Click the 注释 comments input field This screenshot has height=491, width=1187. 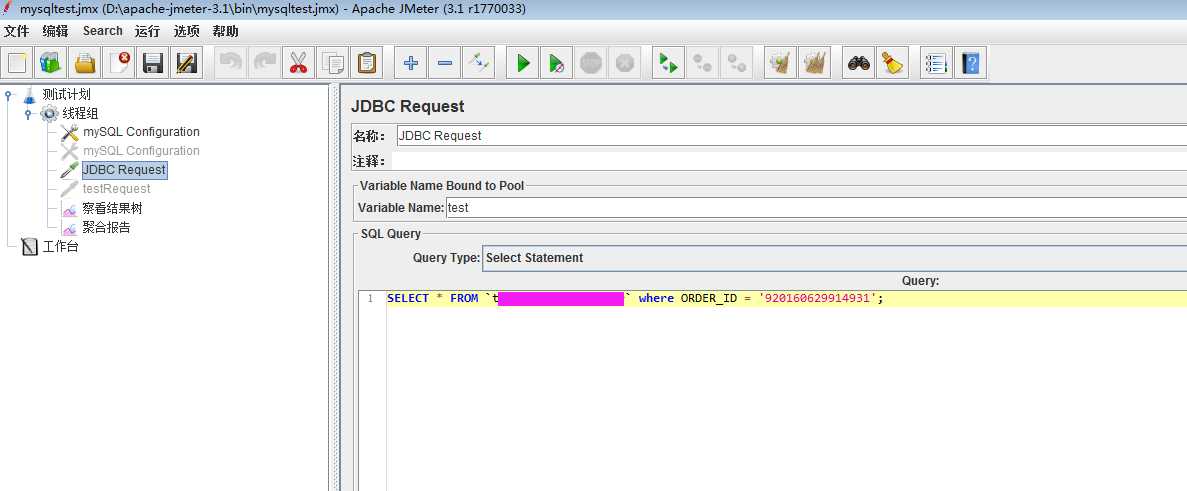tap(790, 161)
